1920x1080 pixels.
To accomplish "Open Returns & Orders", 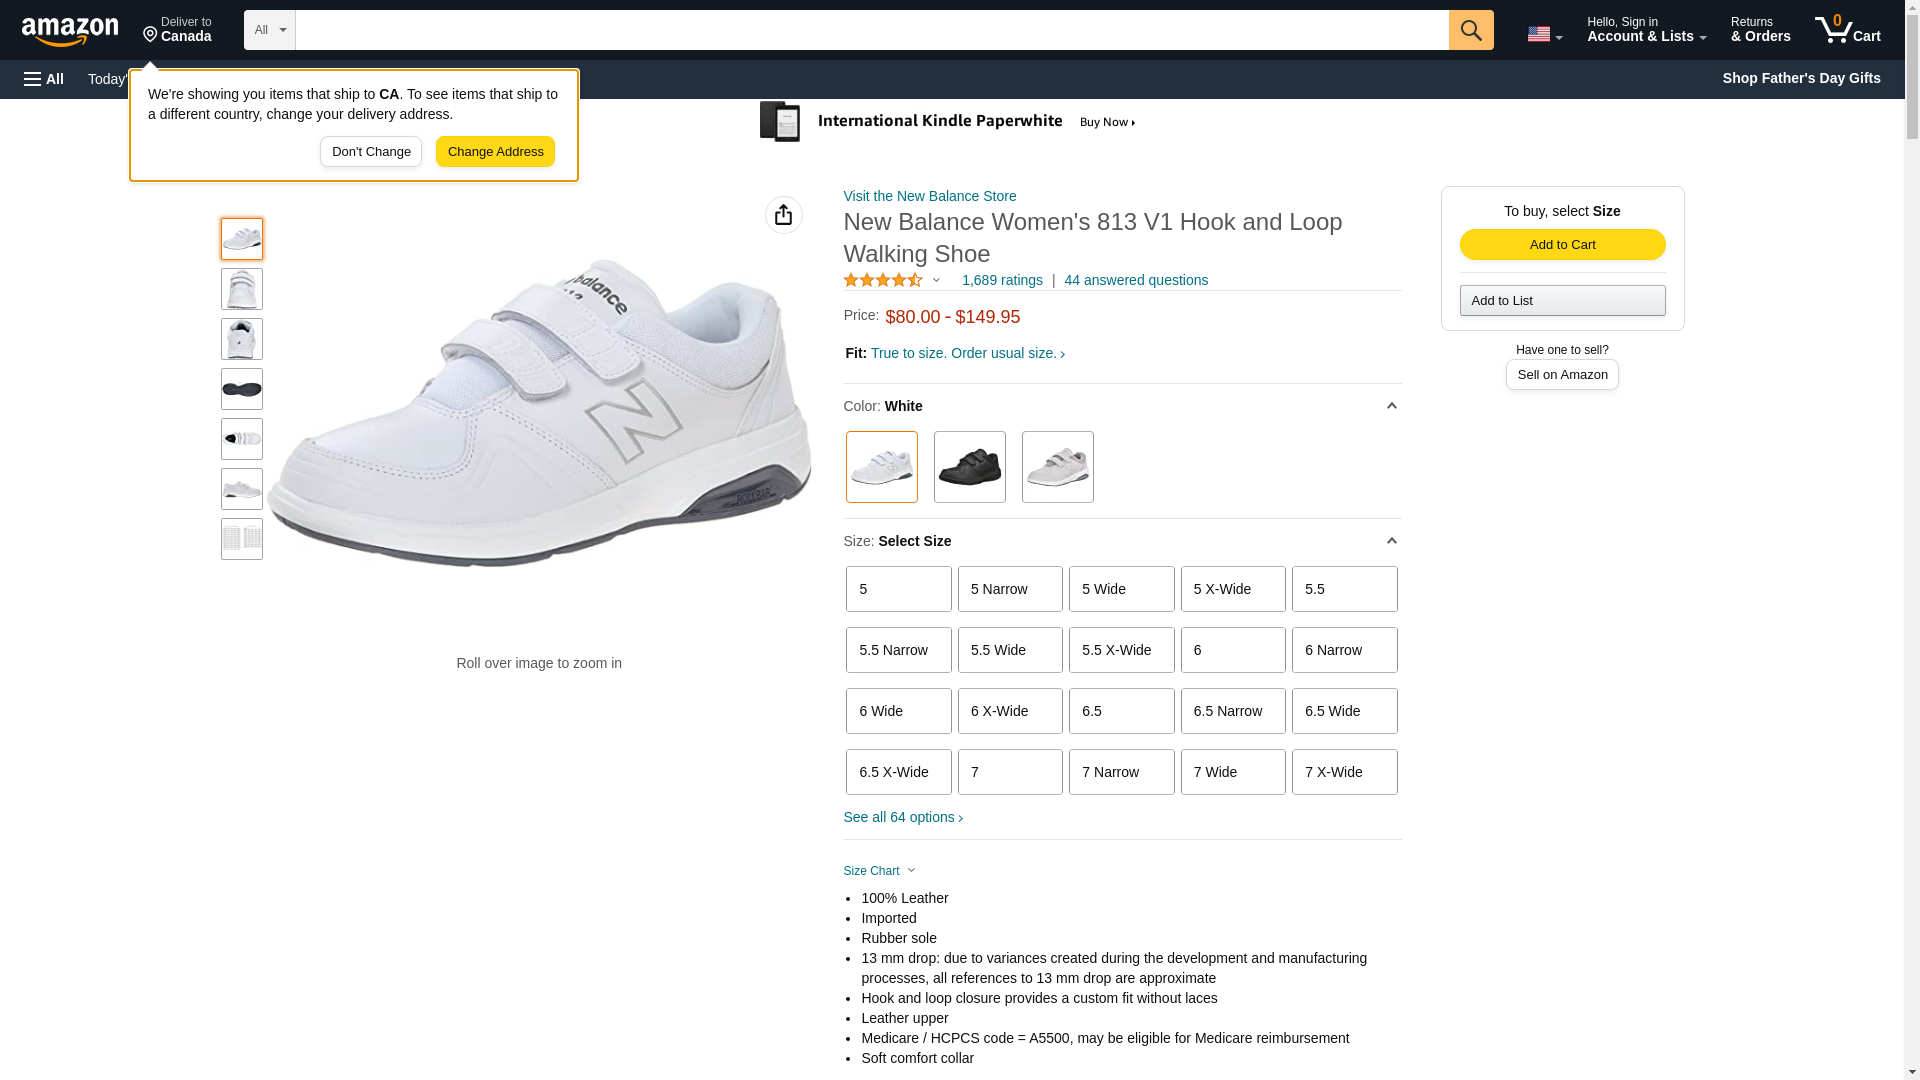I will pyautogui.click(x=1759, y=30).
